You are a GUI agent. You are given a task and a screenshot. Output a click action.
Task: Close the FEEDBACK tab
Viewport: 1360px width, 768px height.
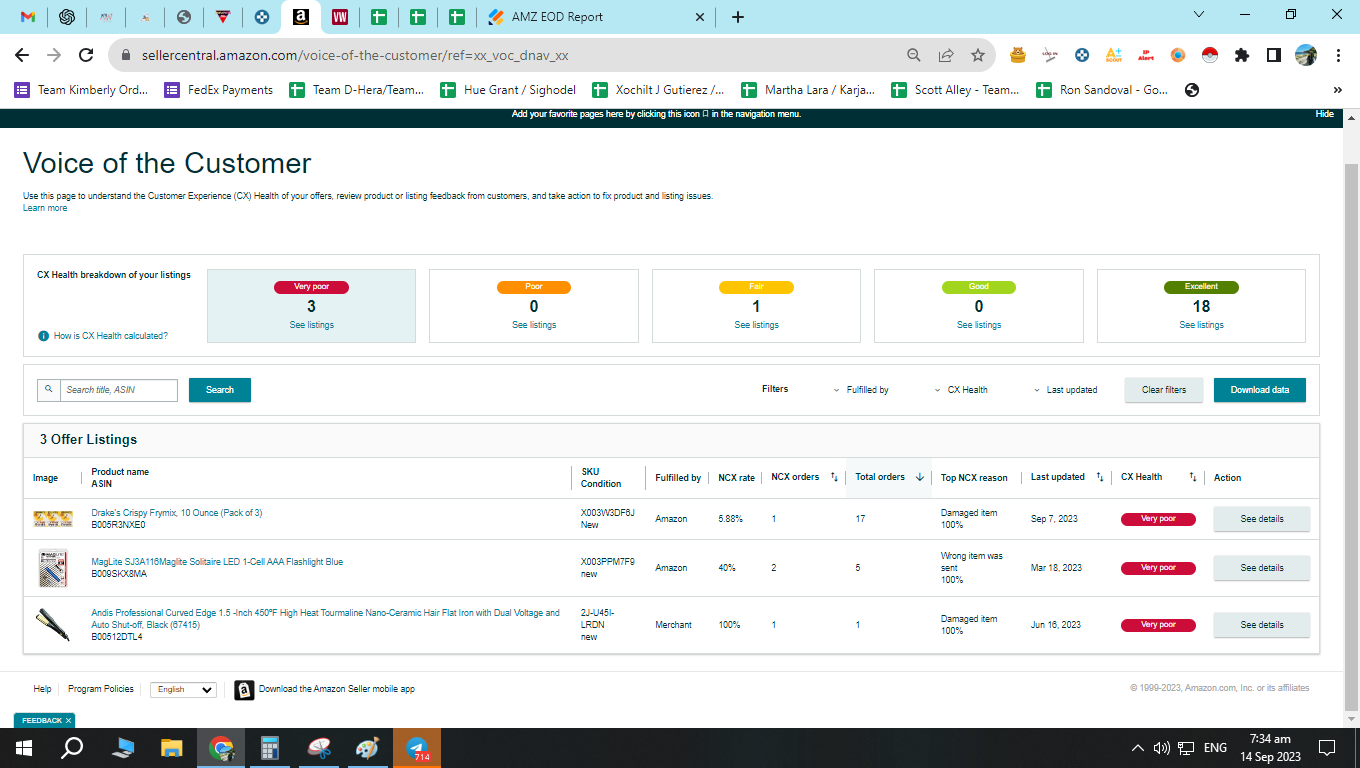pos(68,720)
